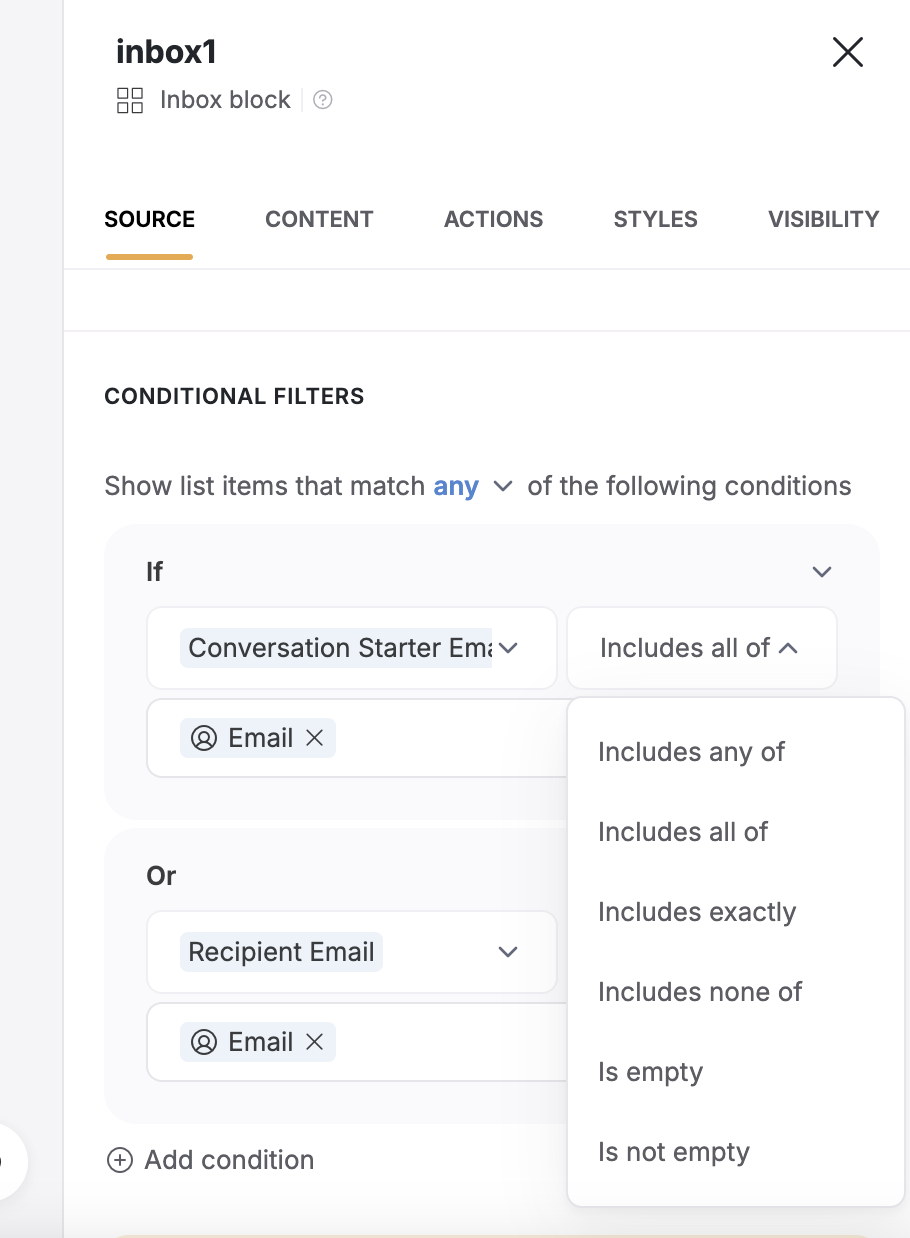Collapse the If condition chevron
Image resolution: width=910 pixels, height=1238 pixels.
(x=822, y=572)
